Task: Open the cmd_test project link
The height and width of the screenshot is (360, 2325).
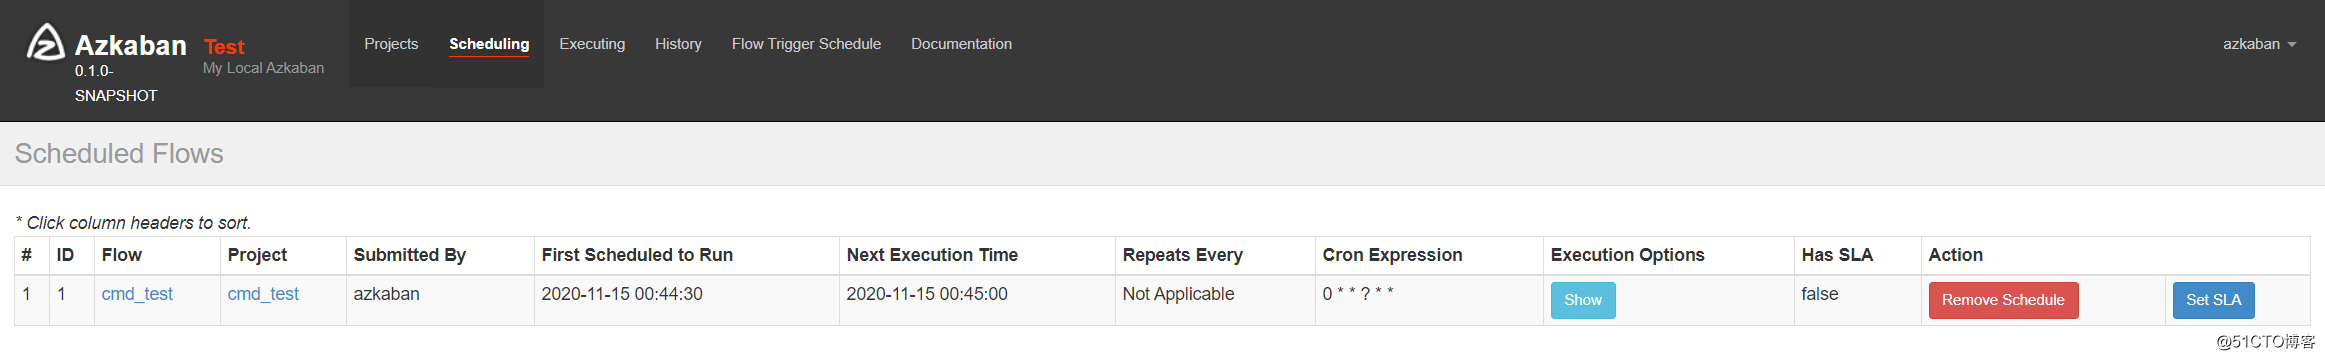Action: 263,294
